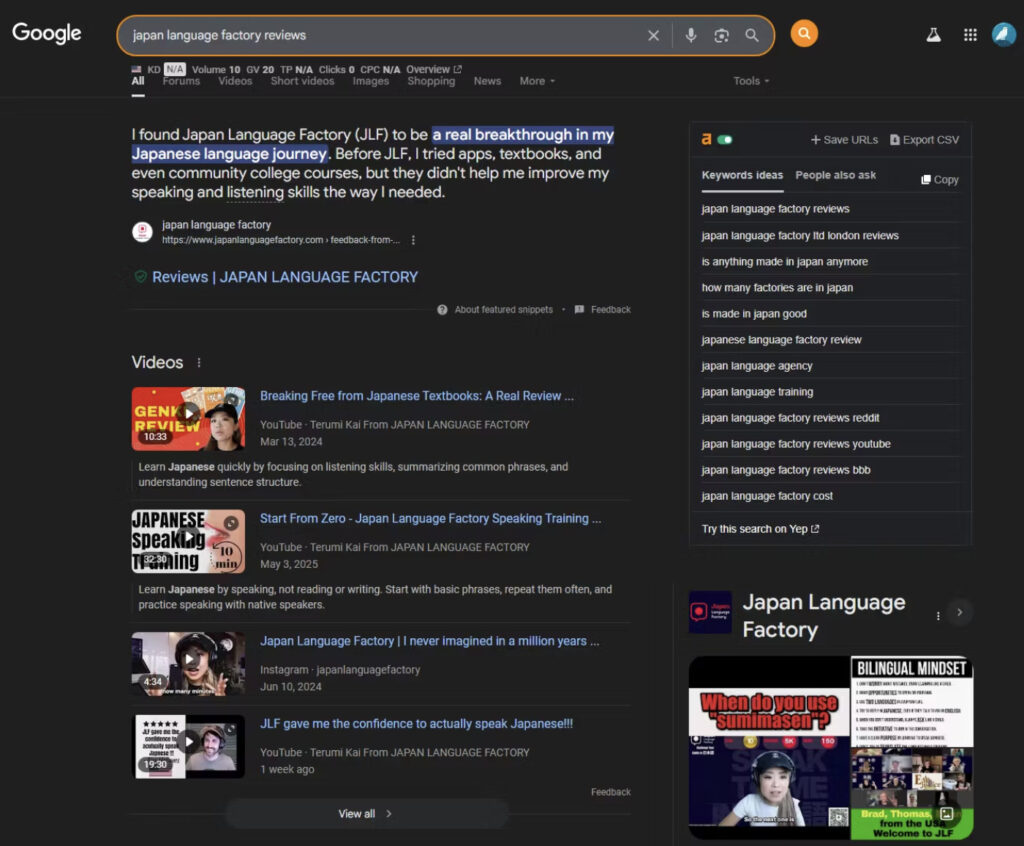Image resolution: width=1024 pixels, height=846 pixels.
Task: Click inside the Google search input field
Action: tap(385, 35)
